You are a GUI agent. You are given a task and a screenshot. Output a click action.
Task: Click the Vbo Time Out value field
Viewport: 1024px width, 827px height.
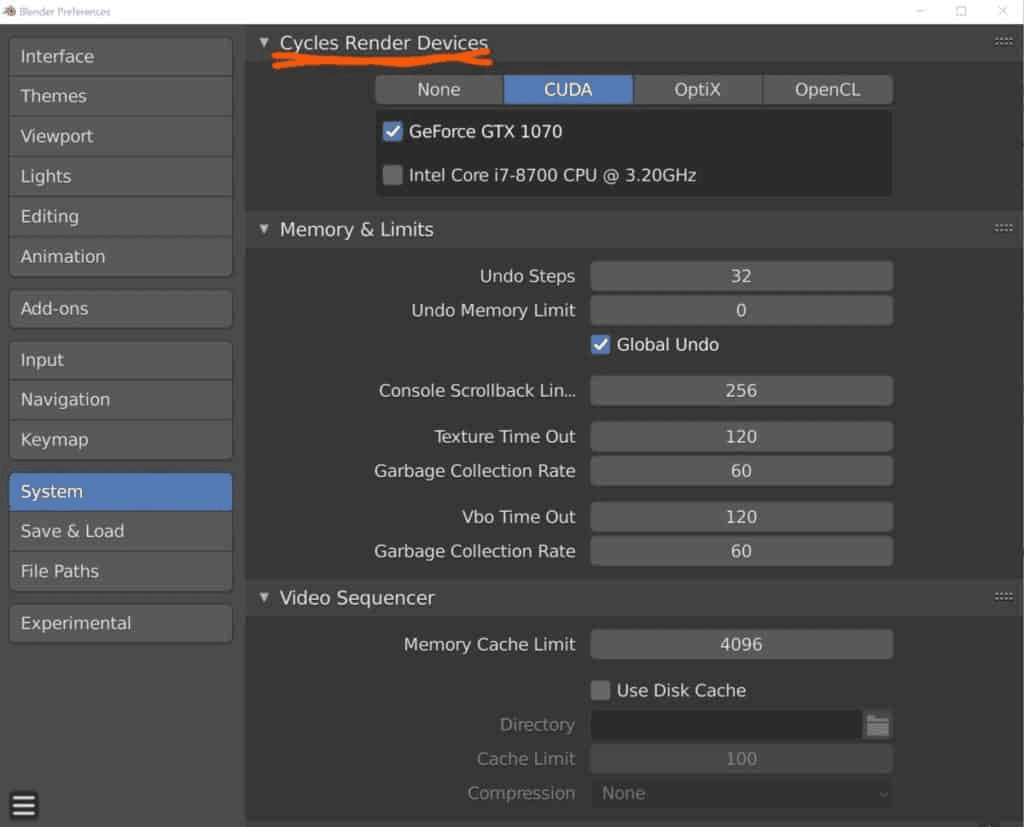tap(741, 517)
